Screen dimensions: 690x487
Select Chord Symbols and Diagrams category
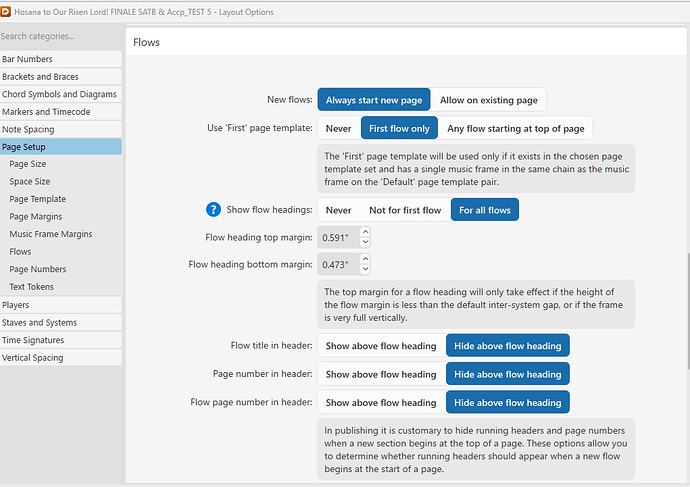(x=59, y=94)
